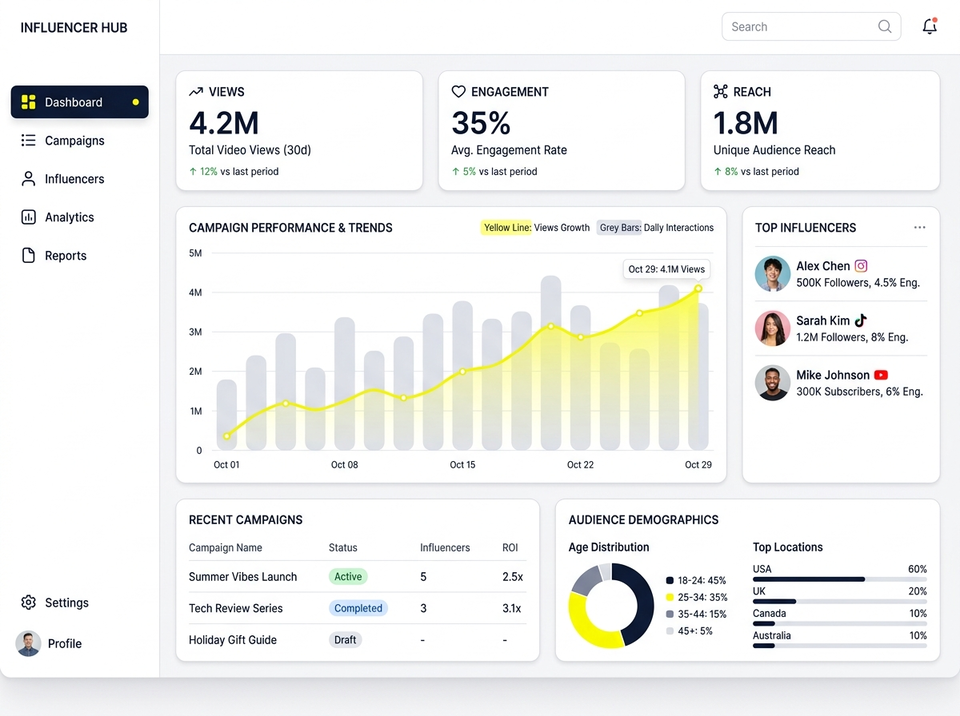Click the Influencers person icon

click(28, 178)
